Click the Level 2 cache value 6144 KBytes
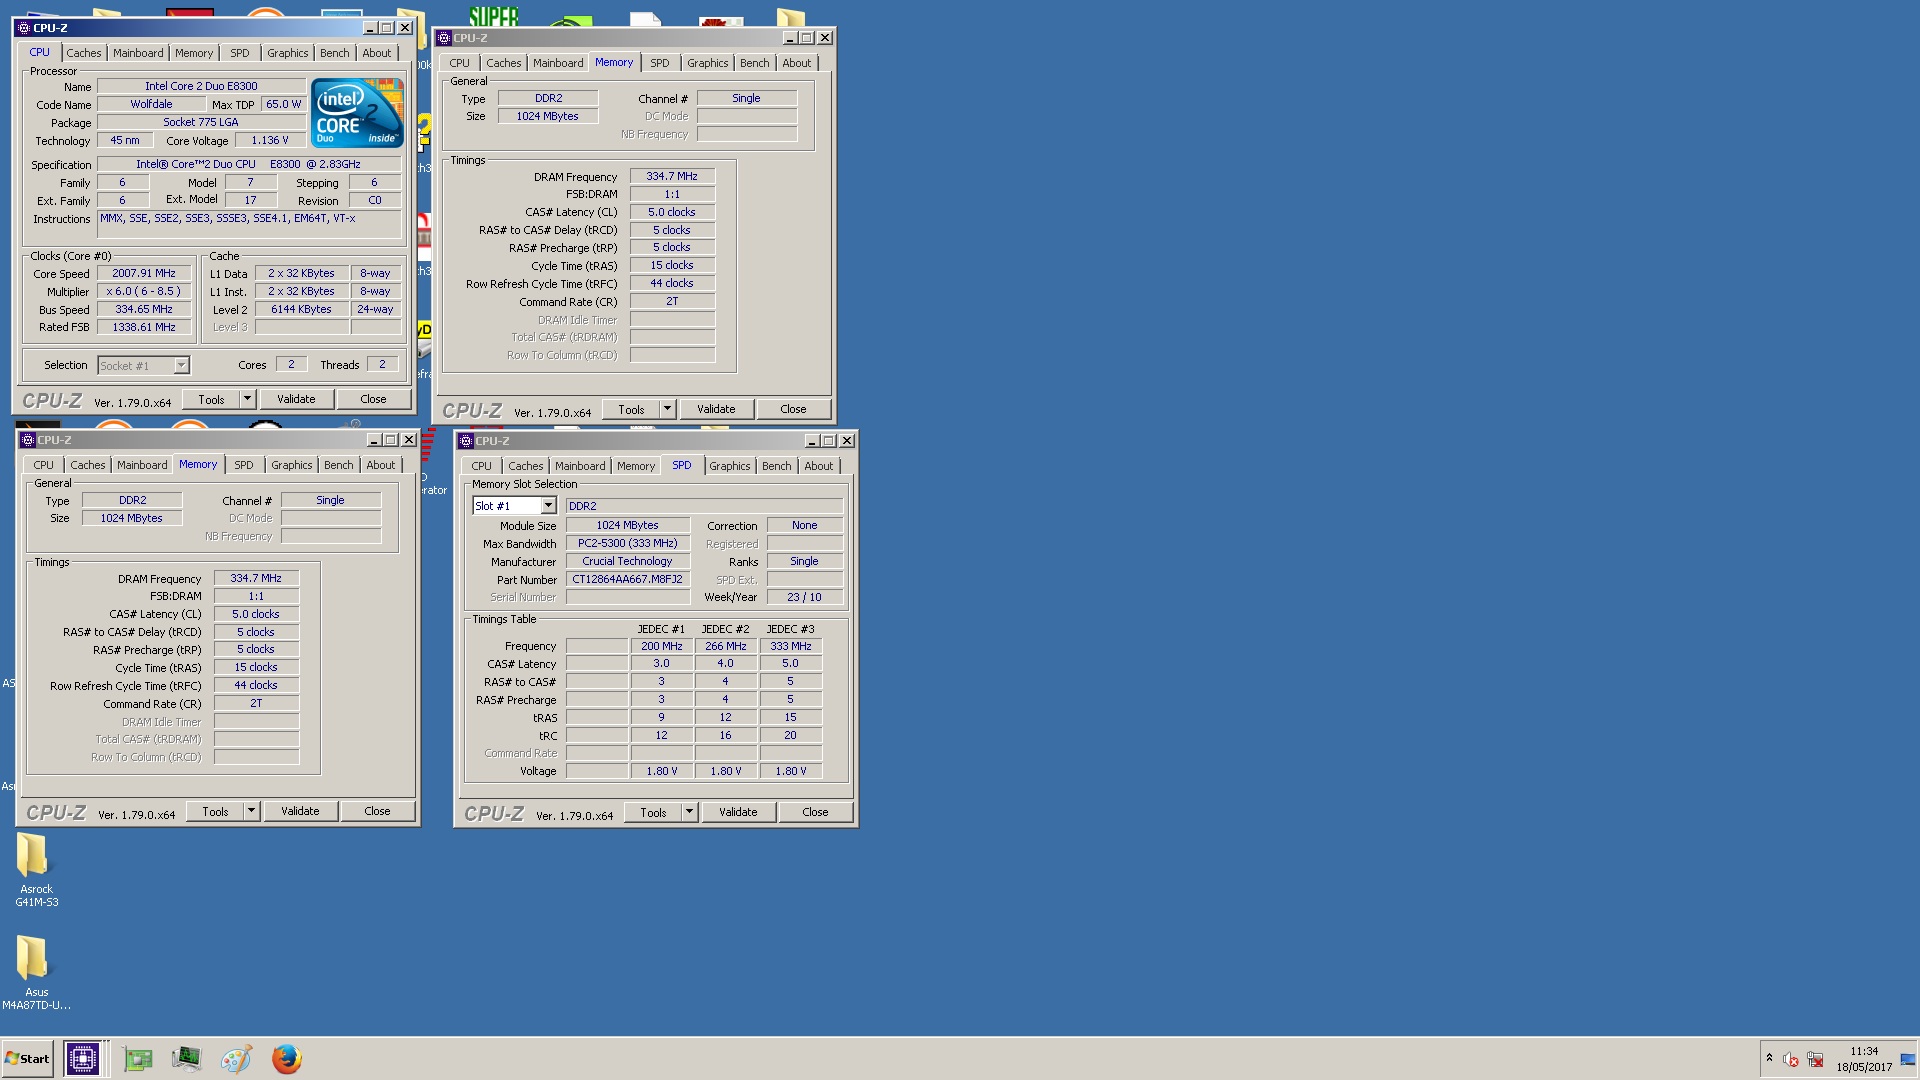This screenshot has width=1920, height=1080. [301, 309]
